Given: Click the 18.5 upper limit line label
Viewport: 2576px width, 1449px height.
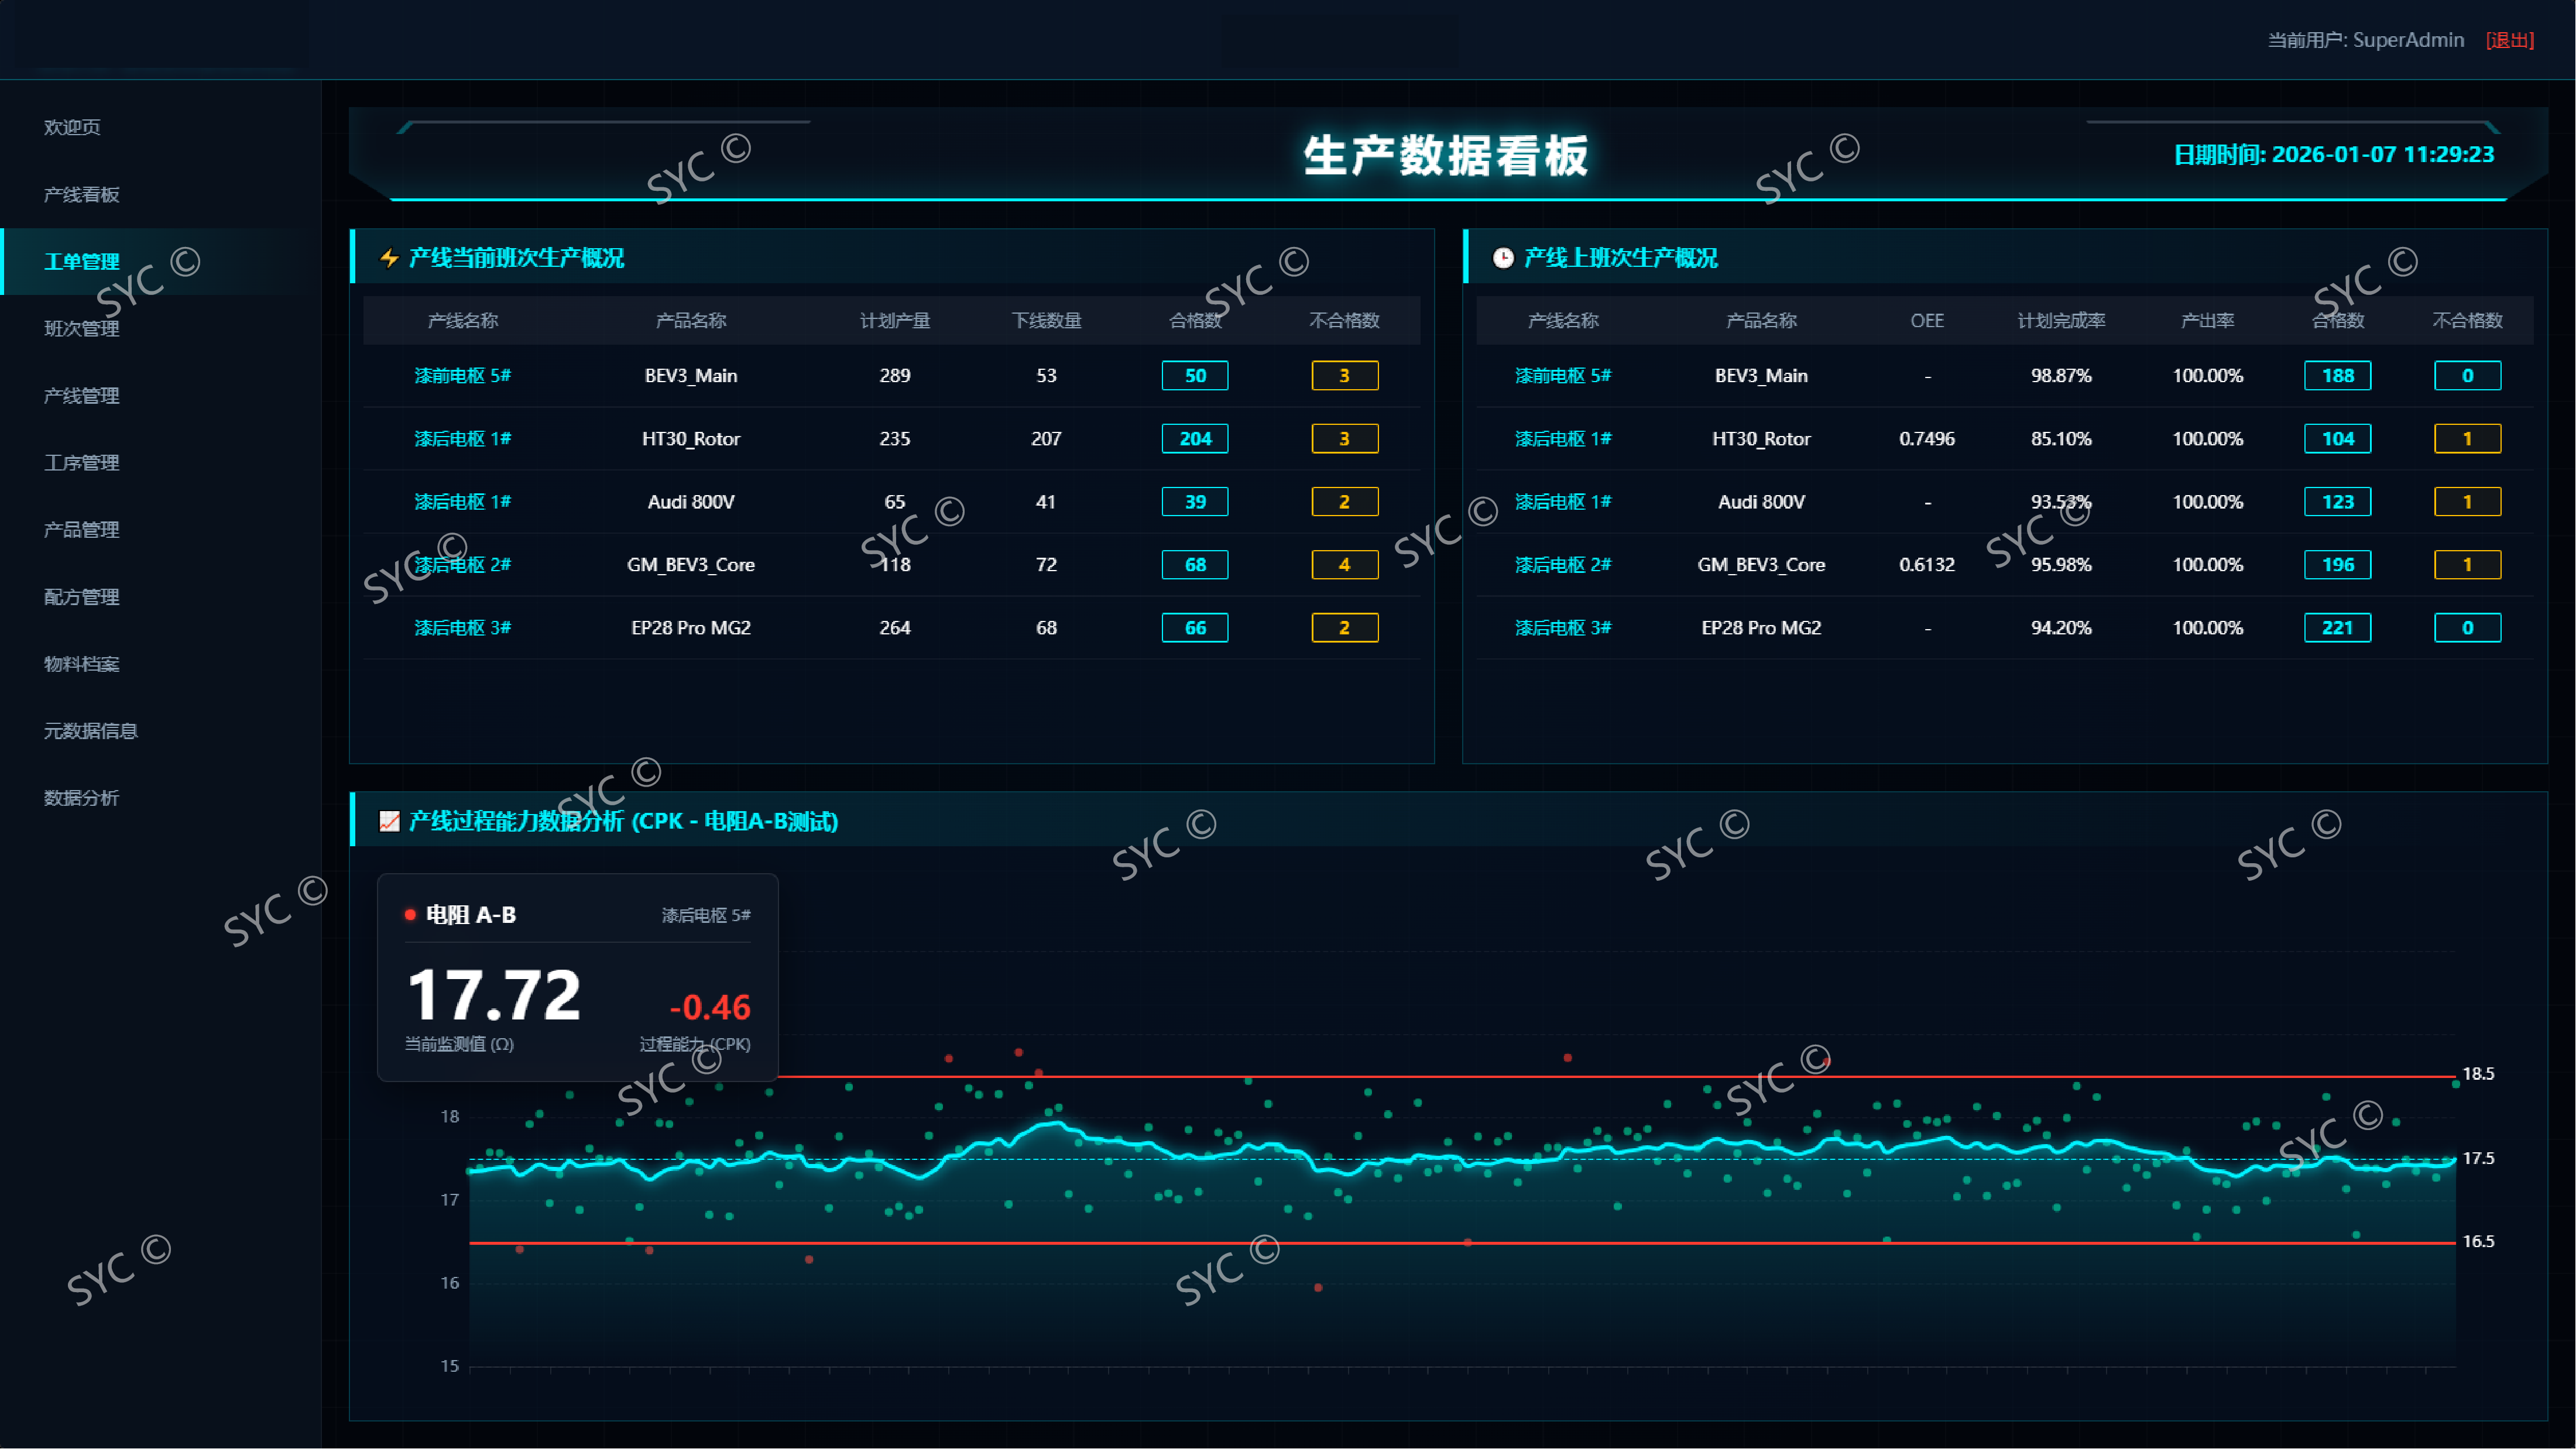Looking at the screenshot, I should point(2478,1074).
